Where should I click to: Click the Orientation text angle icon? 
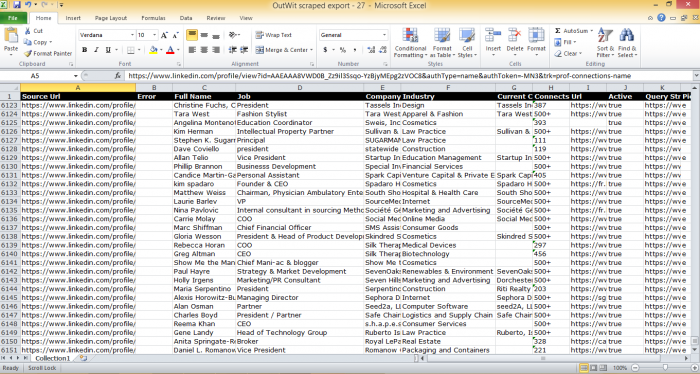click(x=233, y=35)
